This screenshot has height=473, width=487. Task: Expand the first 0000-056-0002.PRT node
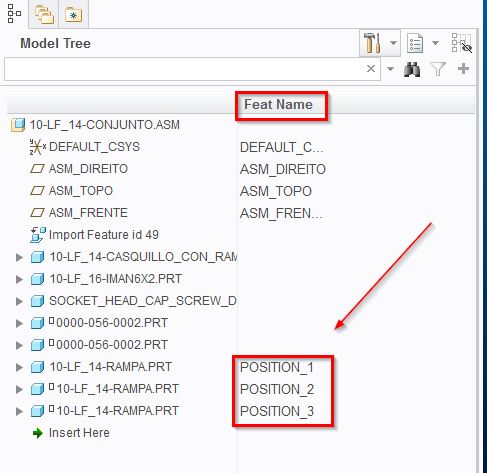(x=20, y=323)
